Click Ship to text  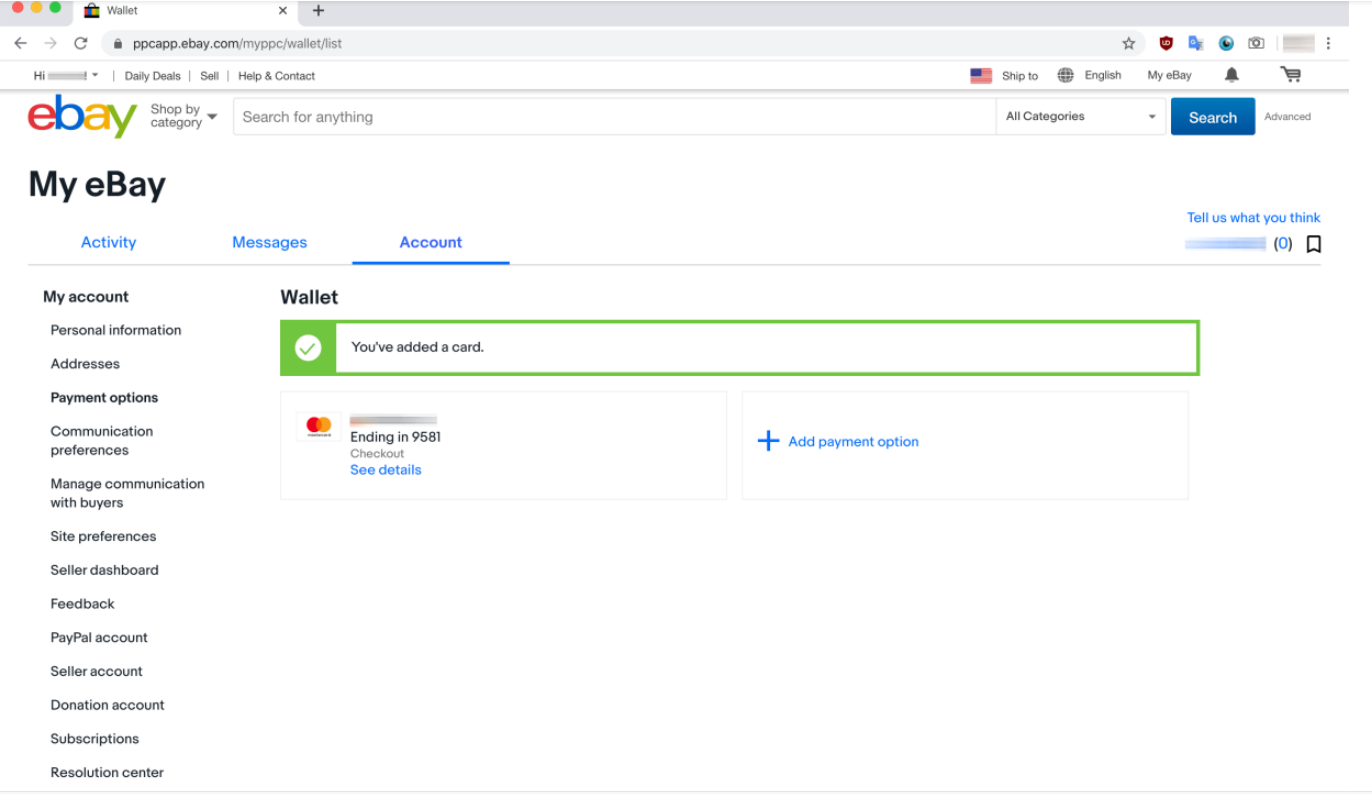(1020, 76)
